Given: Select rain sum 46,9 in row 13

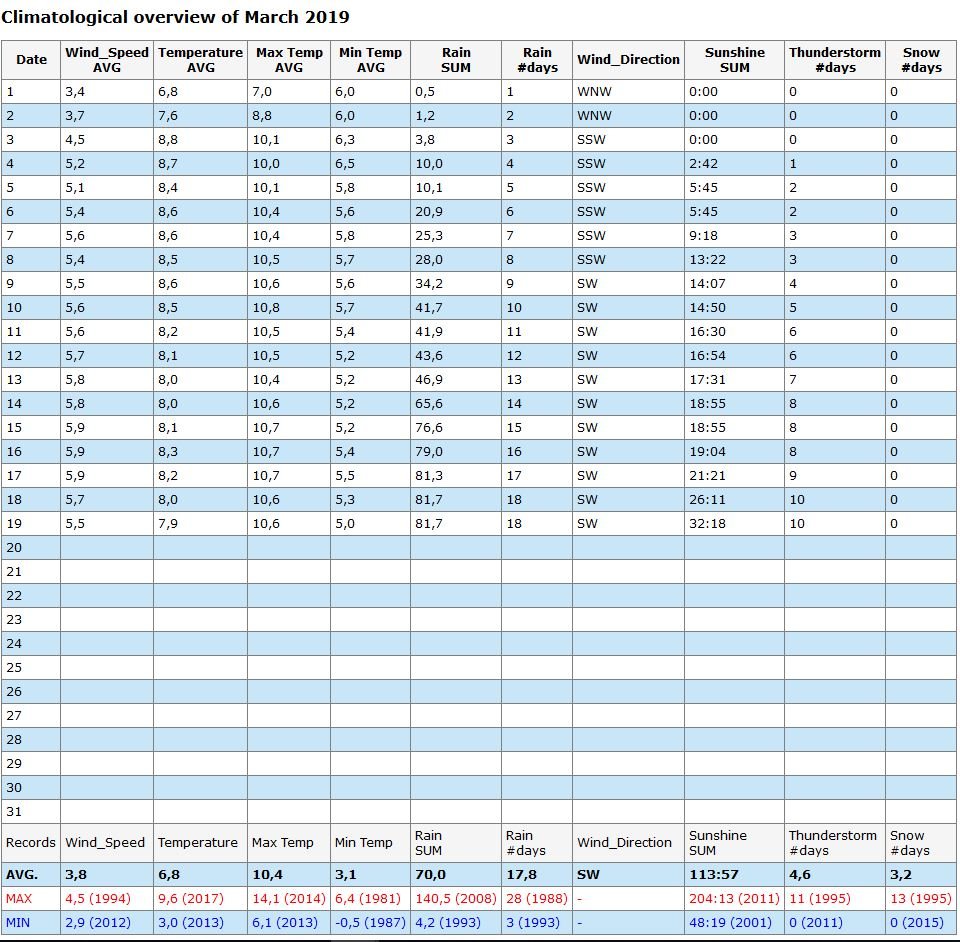Looking at the screenshot, I should tap(429, 379).
